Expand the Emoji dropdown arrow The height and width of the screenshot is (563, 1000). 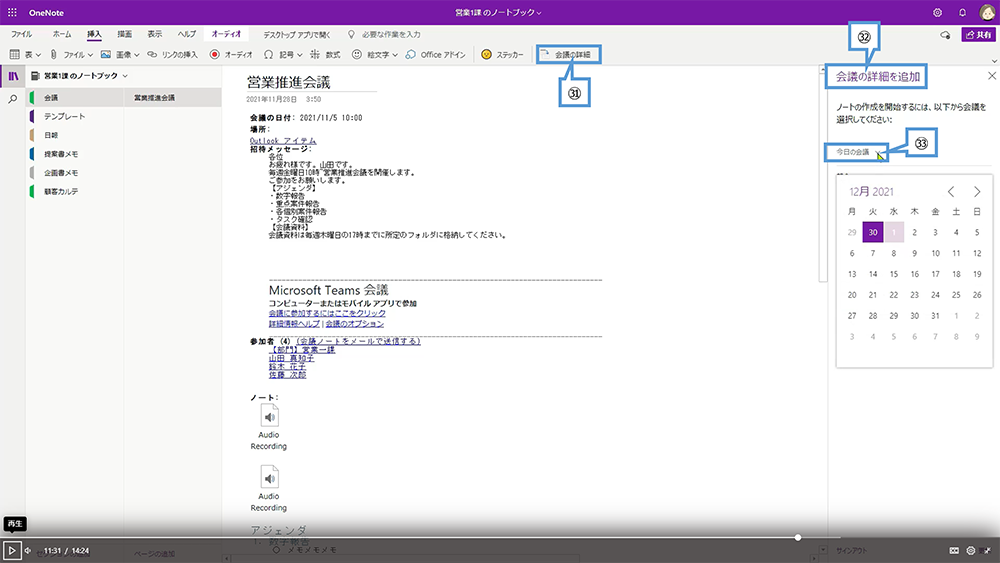[395, 55]
